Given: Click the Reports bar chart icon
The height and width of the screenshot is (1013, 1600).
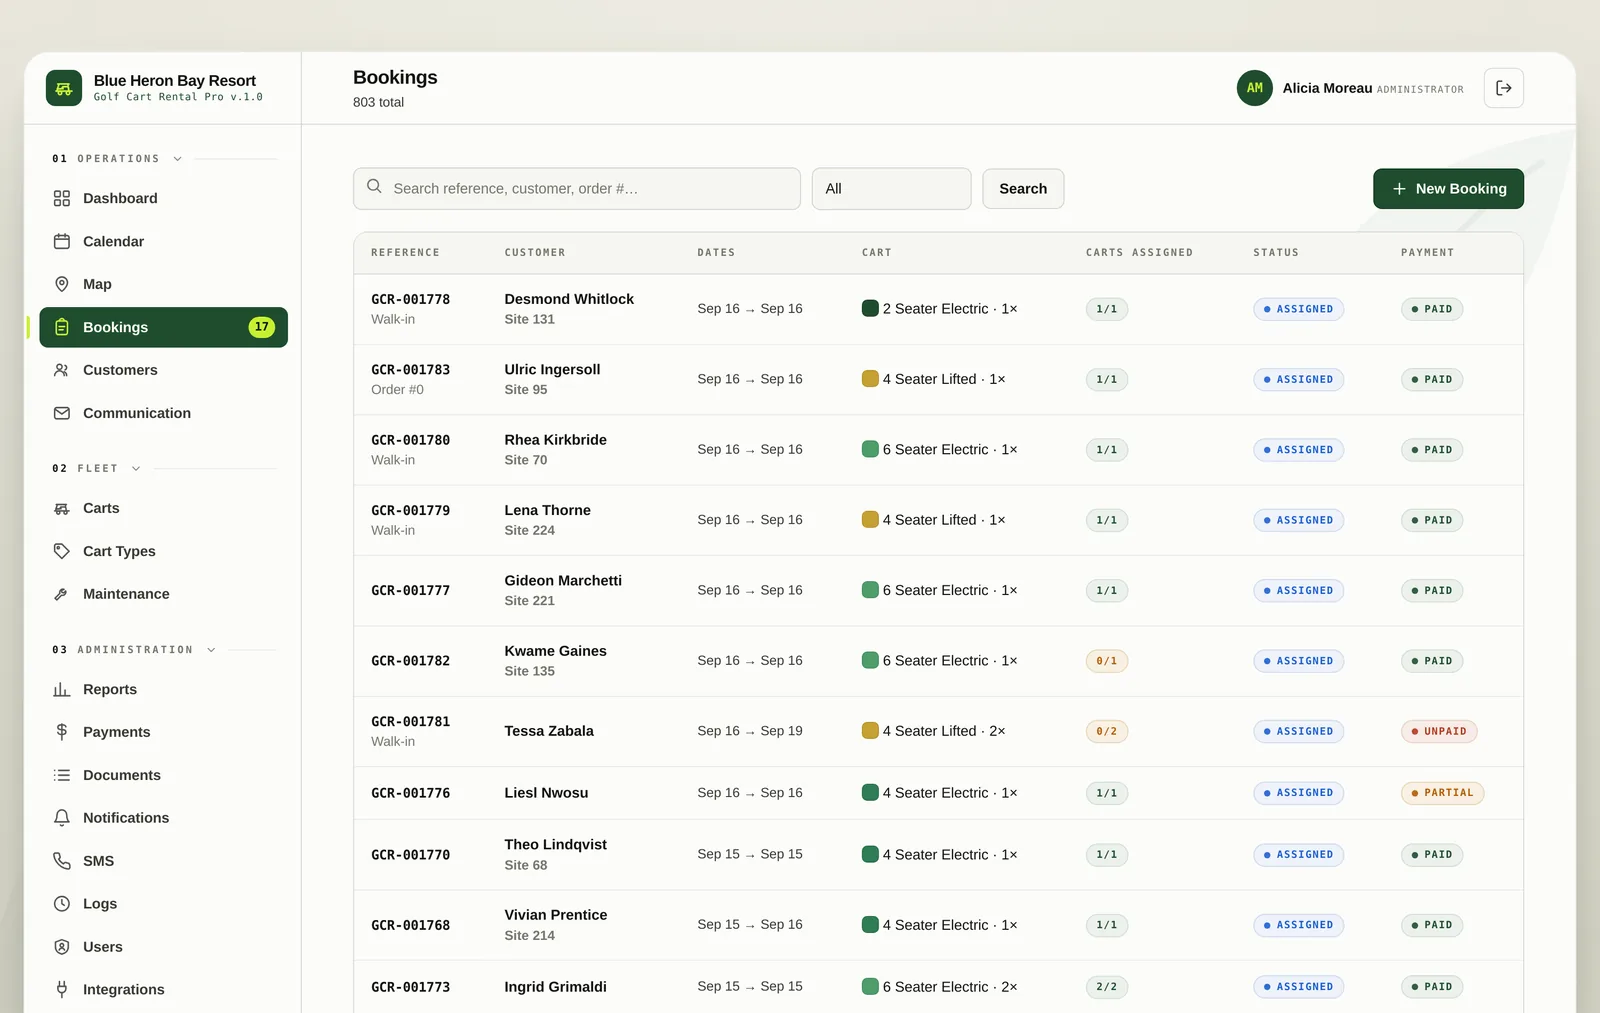Looking at the screenshot, I should [62, 689].
